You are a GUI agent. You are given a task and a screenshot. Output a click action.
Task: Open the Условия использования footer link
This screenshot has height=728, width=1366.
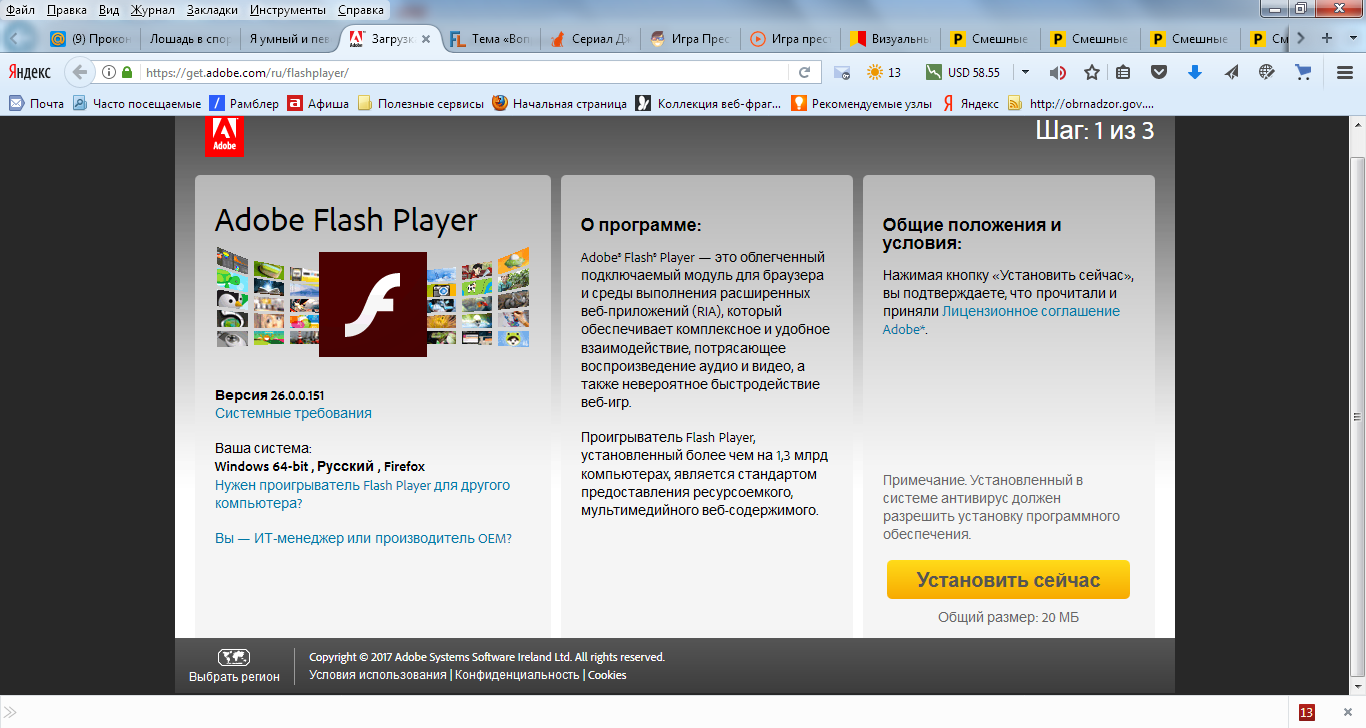click(x=378, y=675)
